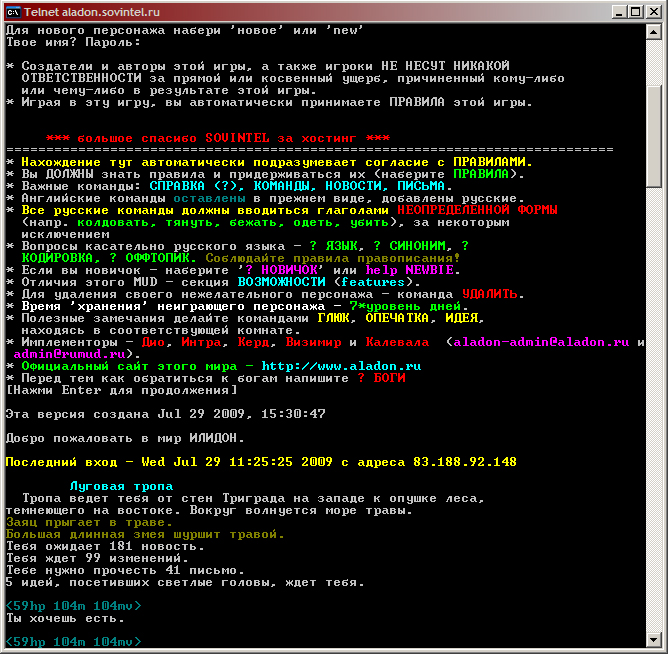
Task: Minimize the Telnet window
Action: click(619, 12)
